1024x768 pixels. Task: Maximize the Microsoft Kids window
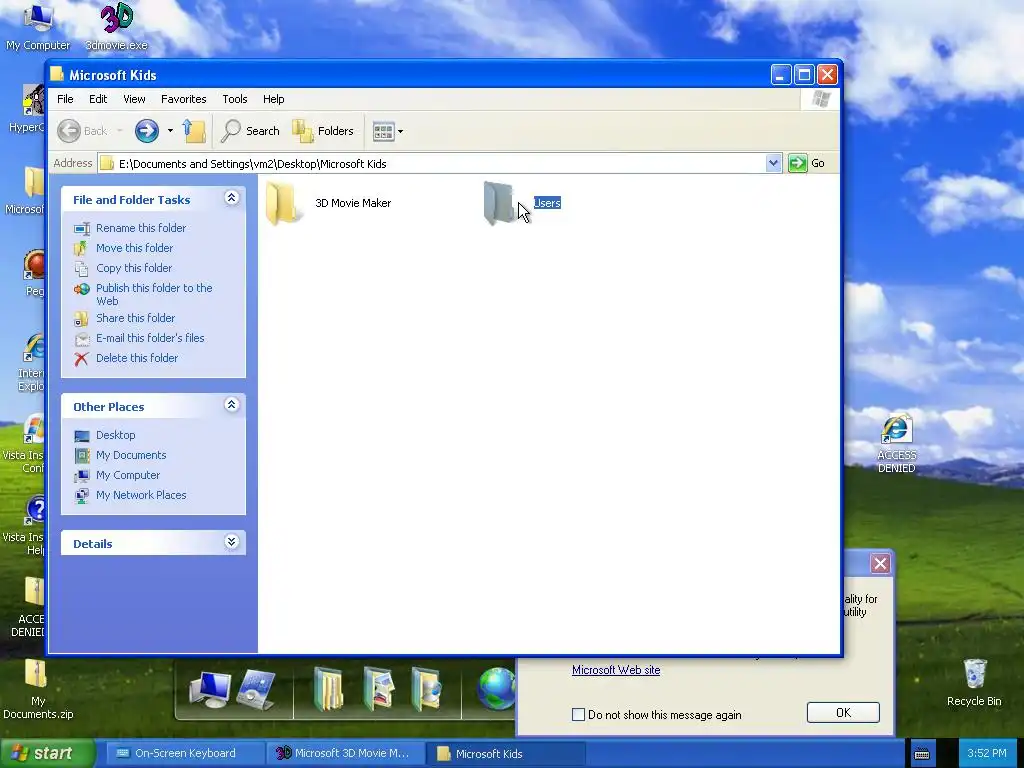click(804, 74)
